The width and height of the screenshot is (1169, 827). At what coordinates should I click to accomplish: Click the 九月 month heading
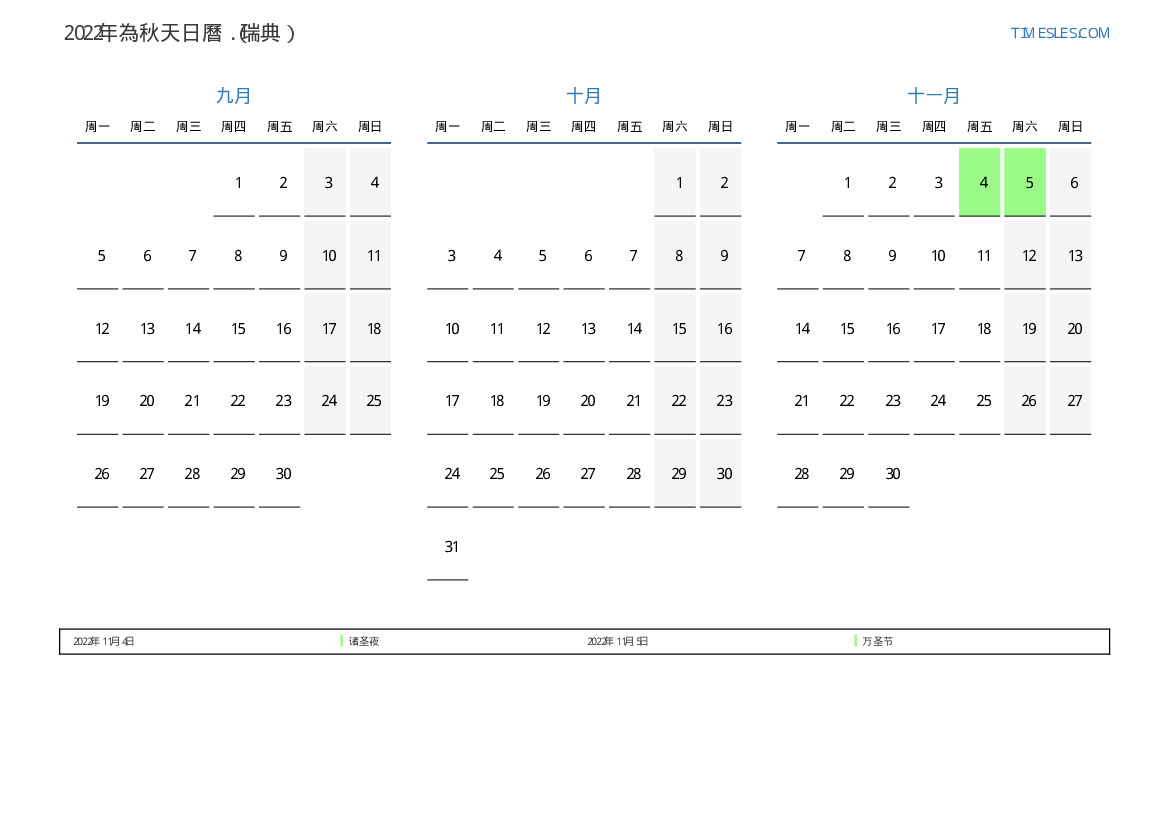pyautogui.click(x=234, y=96)
